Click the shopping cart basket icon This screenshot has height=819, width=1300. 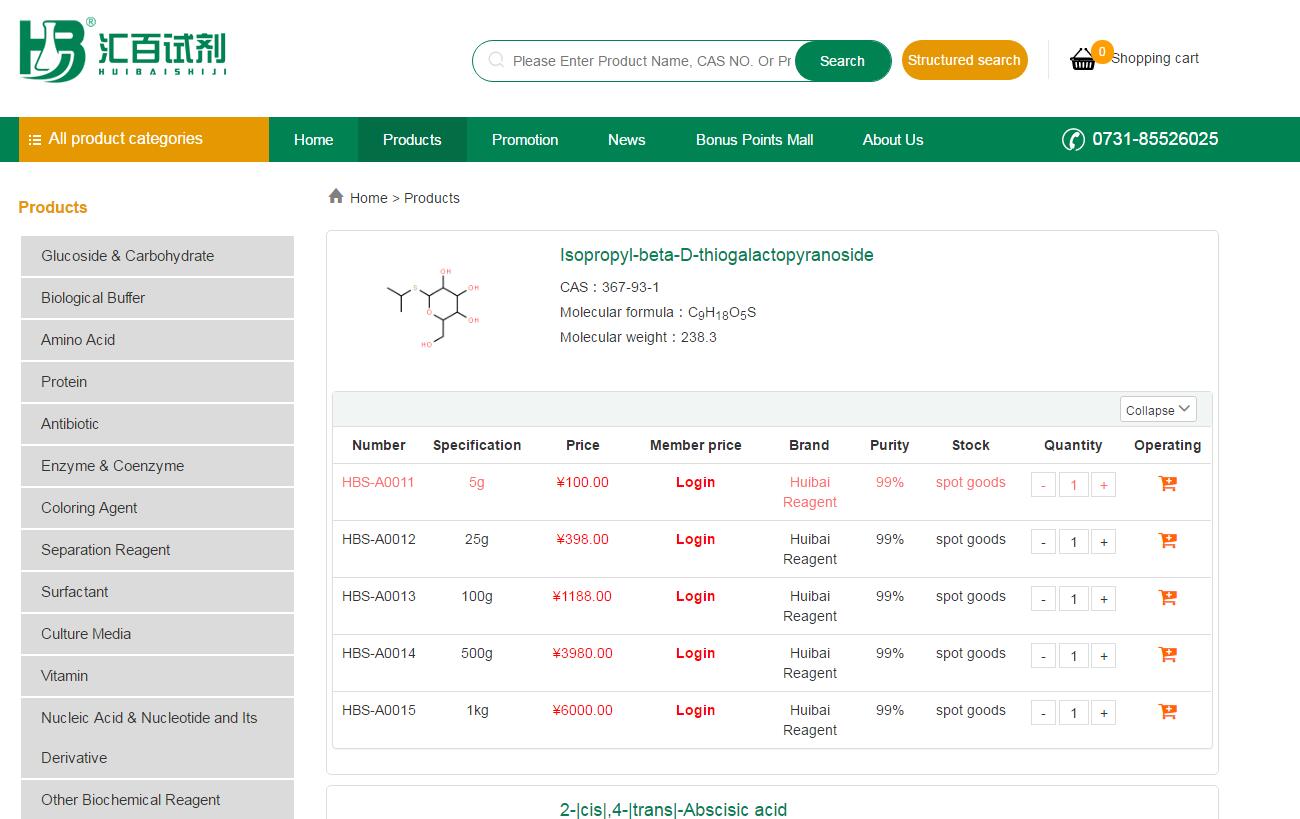(1083, 60)
